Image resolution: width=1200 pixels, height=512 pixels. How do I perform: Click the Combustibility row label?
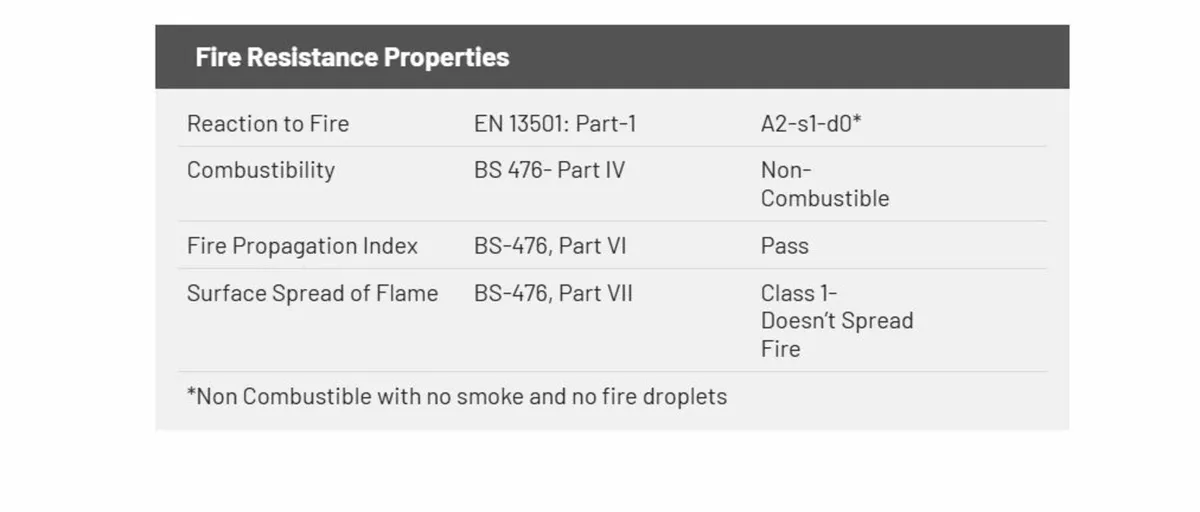tap(261, 170)
